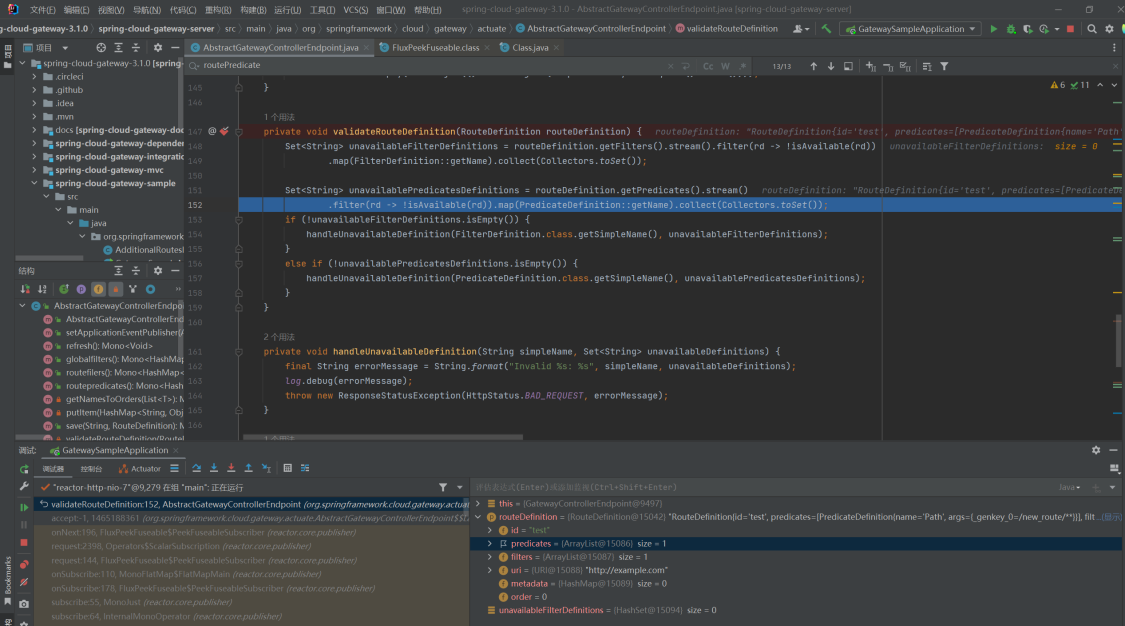Viewport: 1125px width, 626px height.
Task: Click the editor horizontal scrollbar
Action: pyautogui.click(x=383, y=437)
